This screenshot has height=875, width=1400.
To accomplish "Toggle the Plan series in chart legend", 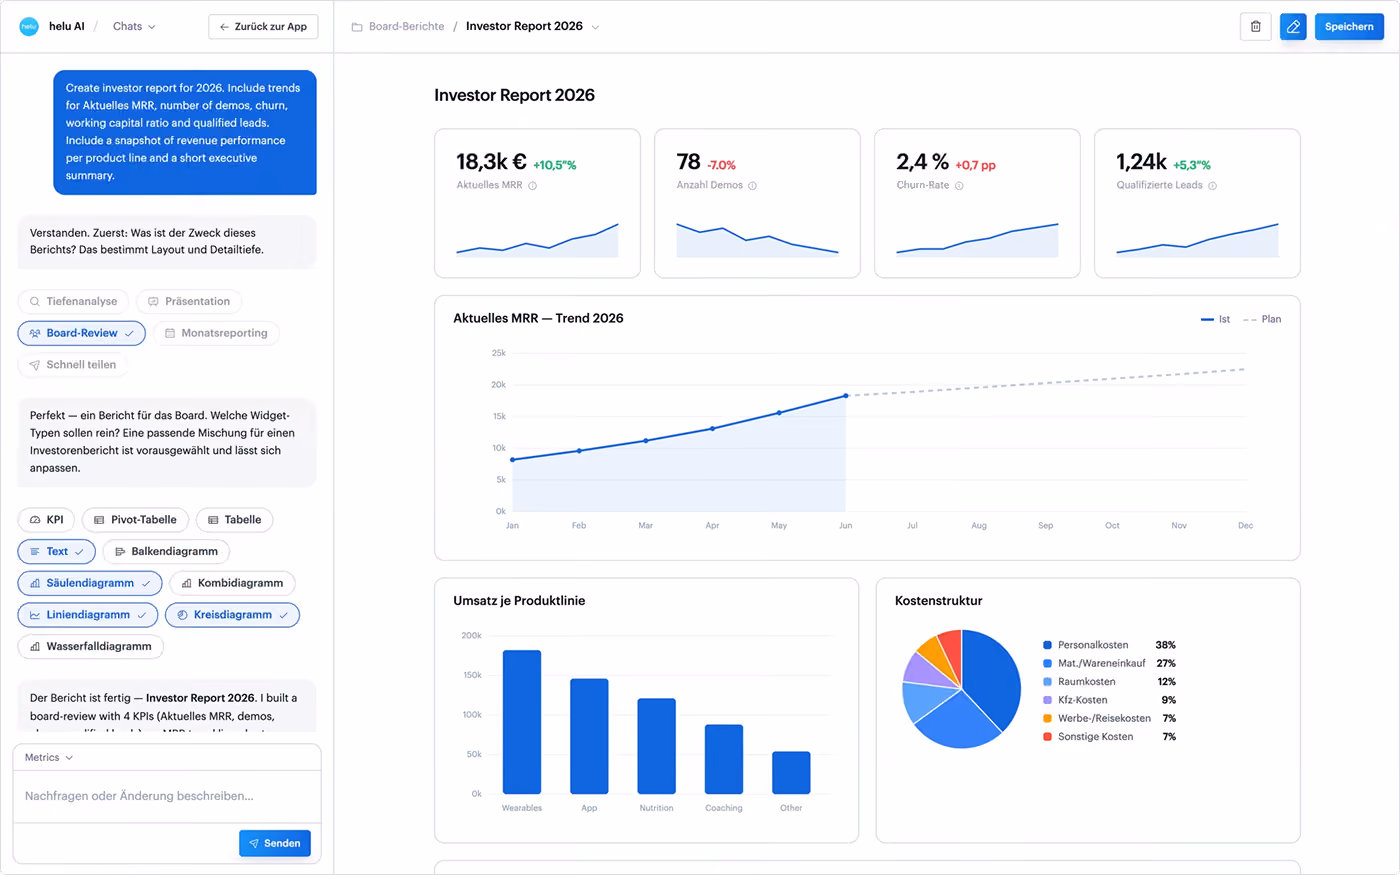I will (1262, 319).
